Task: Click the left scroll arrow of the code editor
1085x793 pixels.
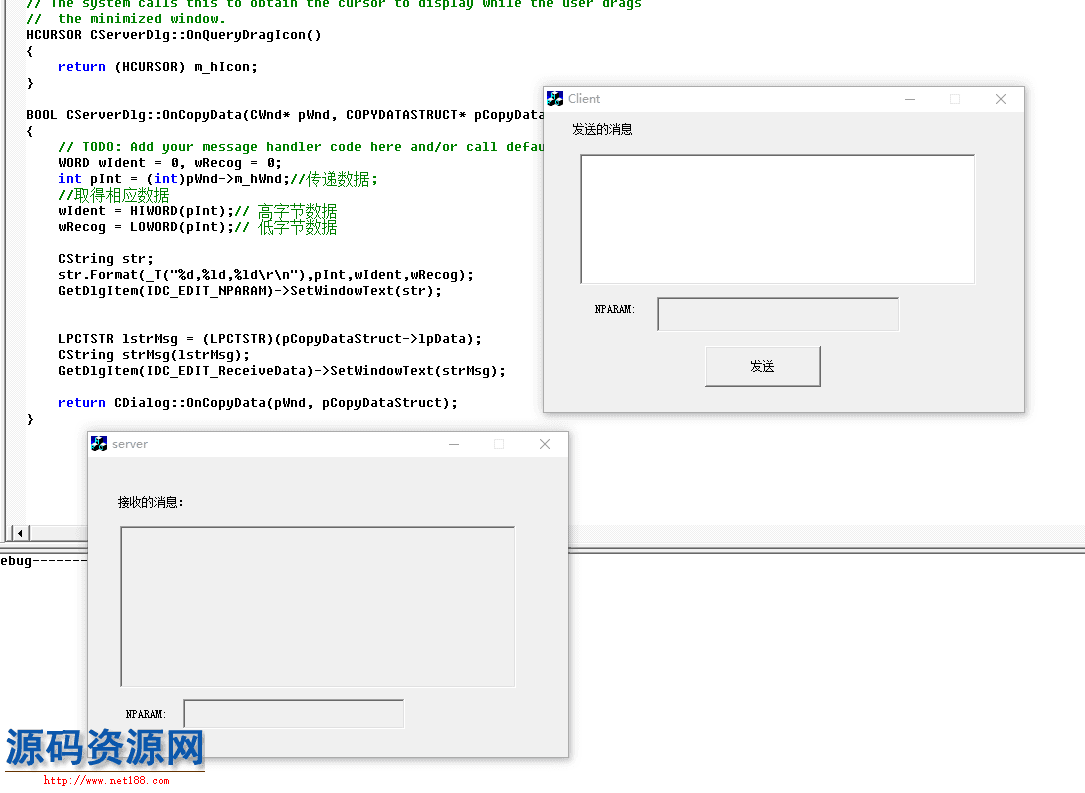Action: tap(20, 534)
